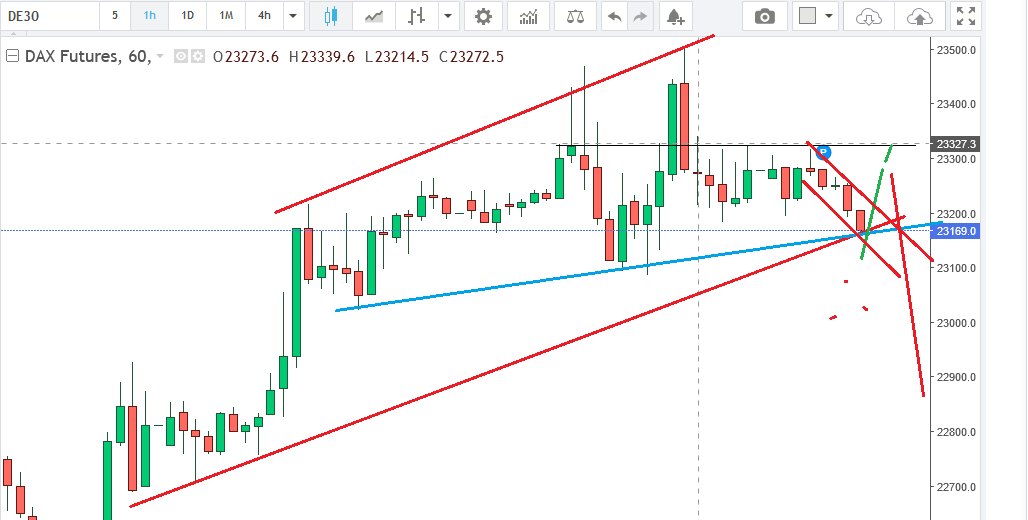The image size is (1028, 520).
Task: Click the blue P marker on chart
Action: click(823, 152)
